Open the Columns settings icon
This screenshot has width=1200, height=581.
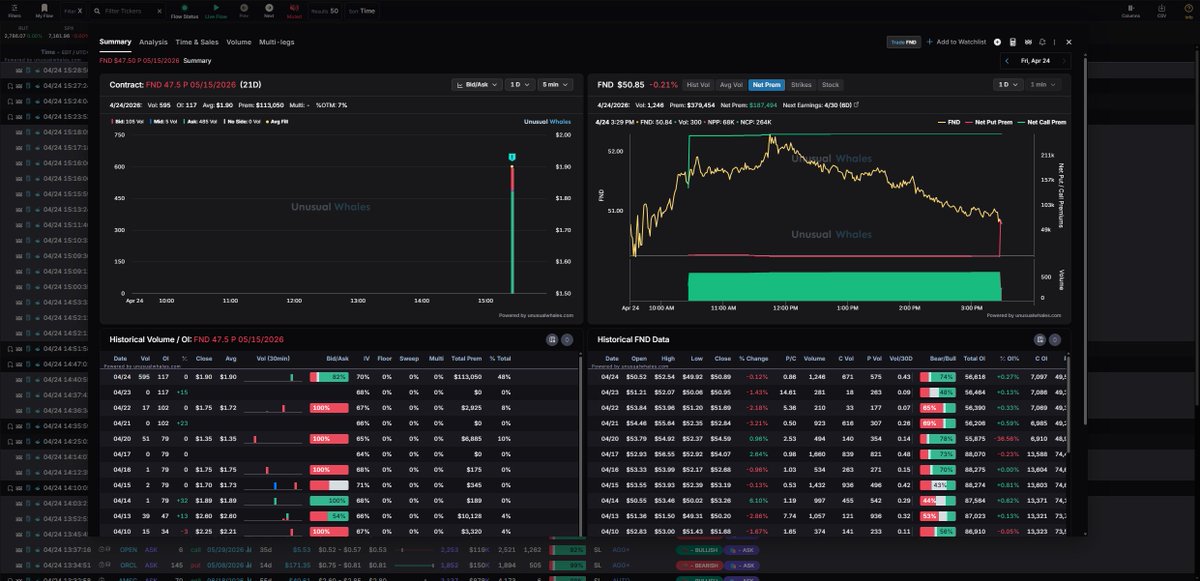point(1130,11)
